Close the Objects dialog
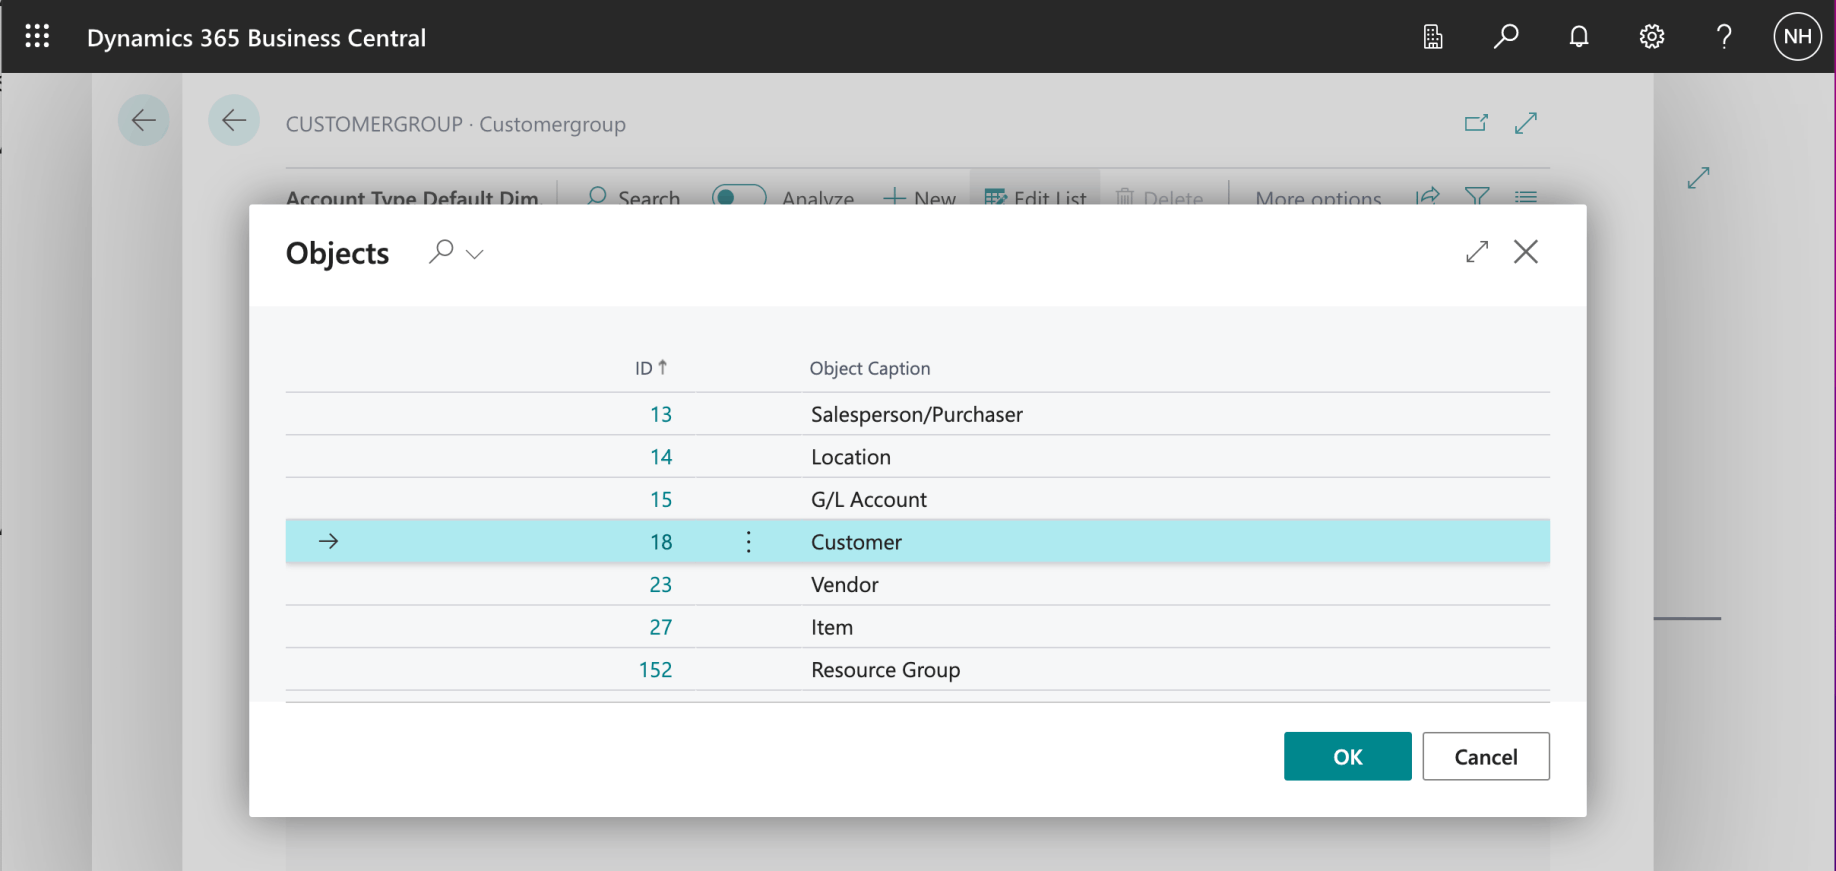This screenshot has height=871, width=1836. [1526, 252]
